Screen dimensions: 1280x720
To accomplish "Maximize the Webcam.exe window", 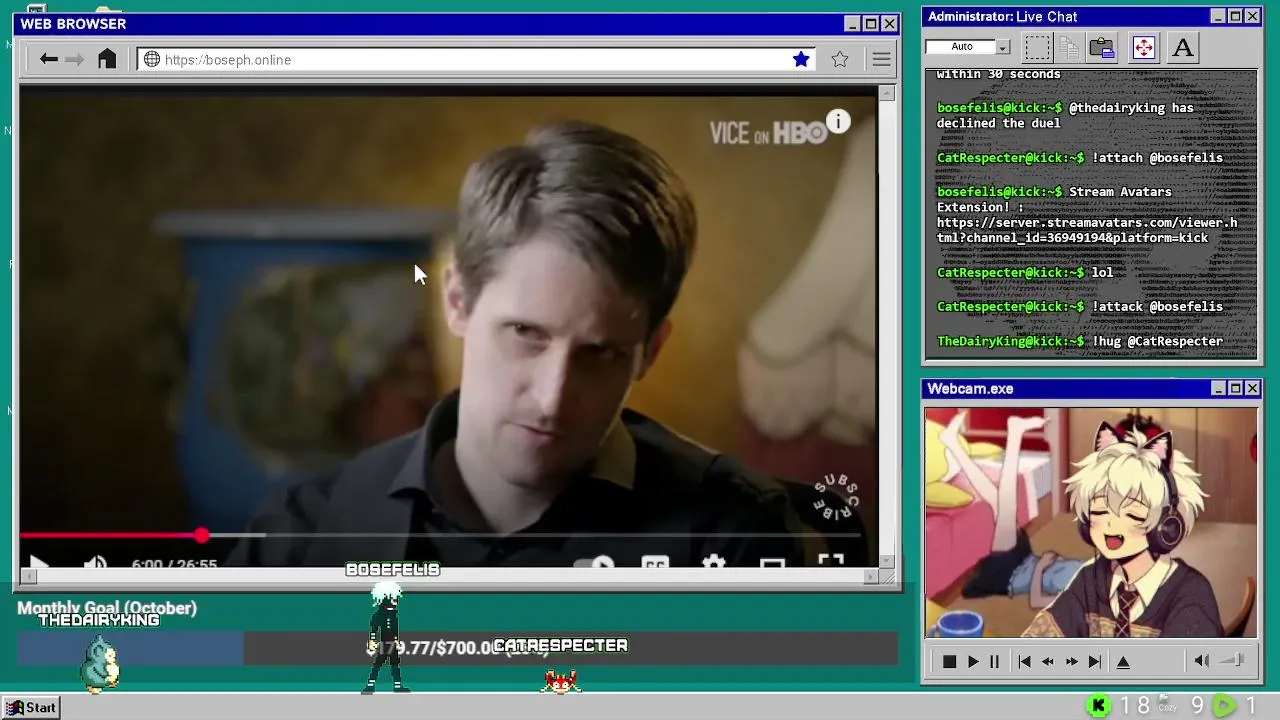I will (x=1235, y=388).
